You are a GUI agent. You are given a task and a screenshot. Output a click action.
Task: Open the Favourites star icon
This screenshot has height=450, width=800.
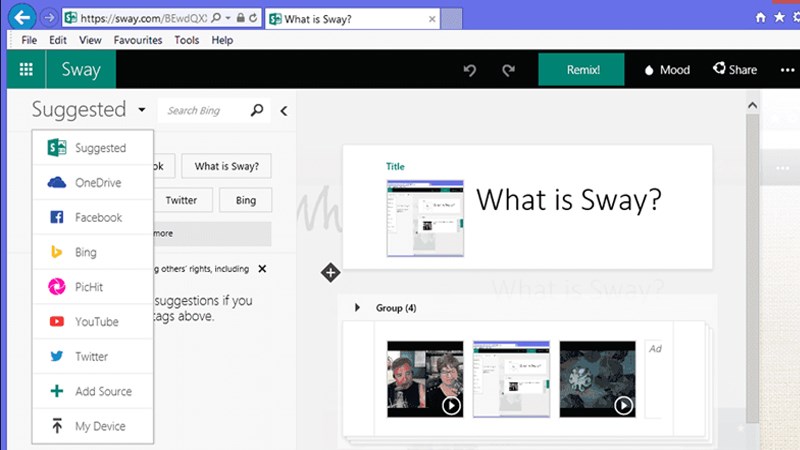(x=779, y=17)
